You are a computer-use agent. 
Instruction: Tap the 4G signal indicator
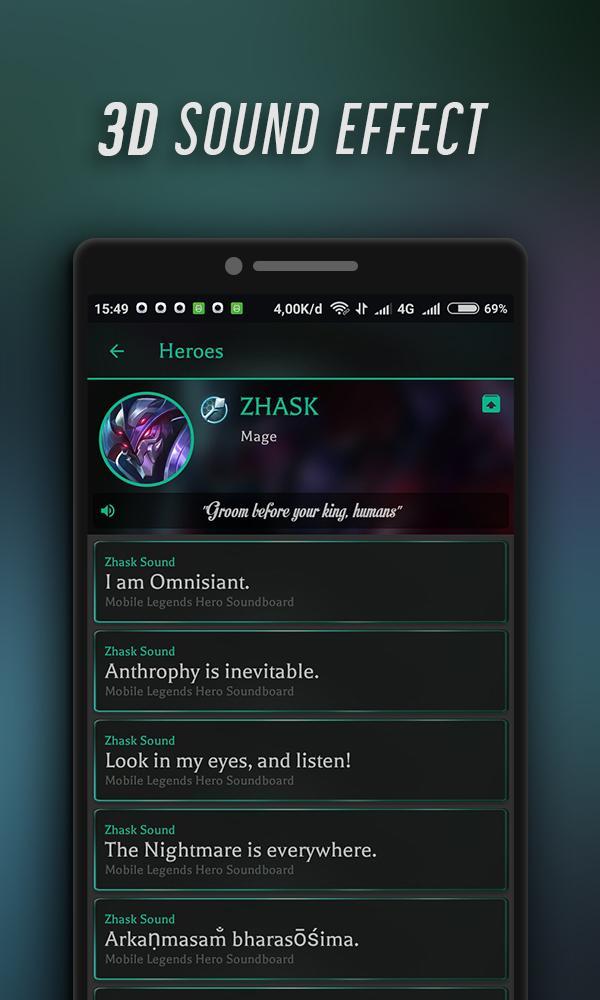[x=406, y=309]
